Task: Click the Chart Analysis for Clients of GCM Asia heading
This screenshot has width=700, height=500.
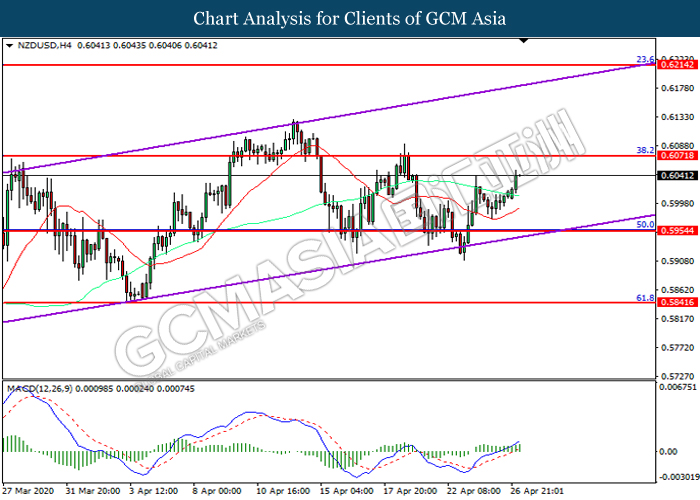Action: click(350, 19)
